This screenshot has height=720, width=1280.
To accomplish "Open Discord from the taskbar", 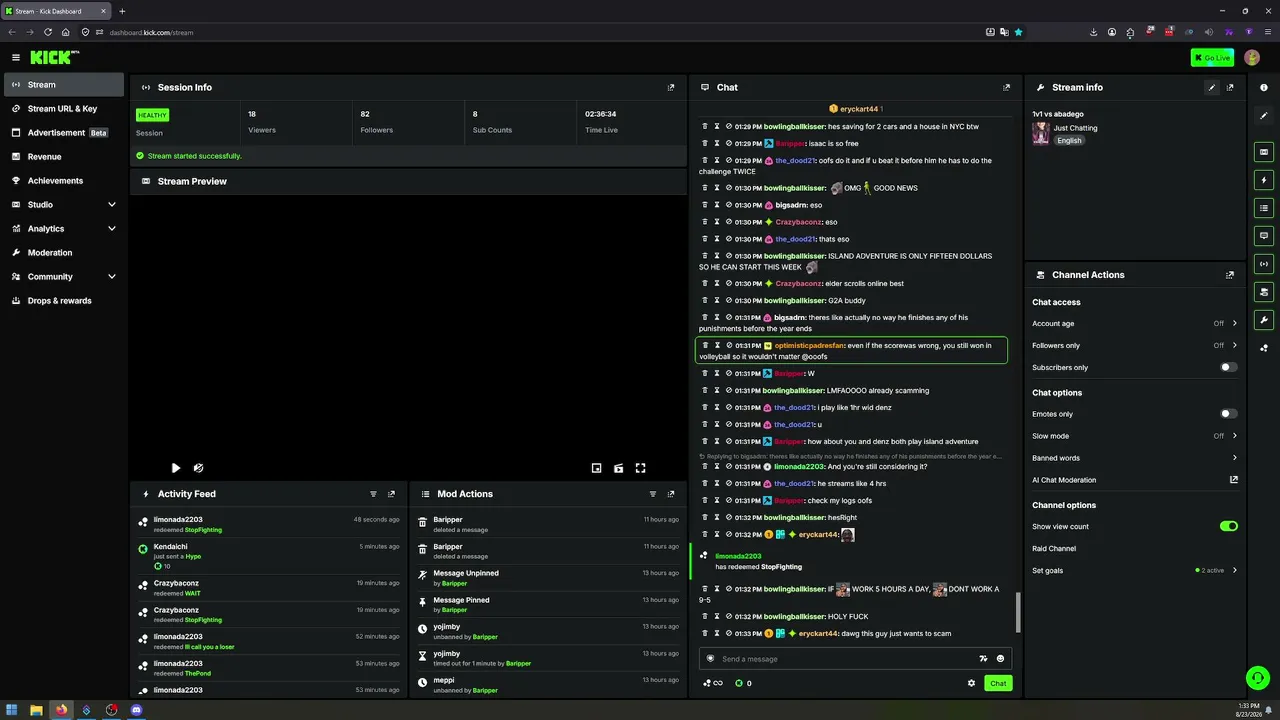I will [137, 710].
